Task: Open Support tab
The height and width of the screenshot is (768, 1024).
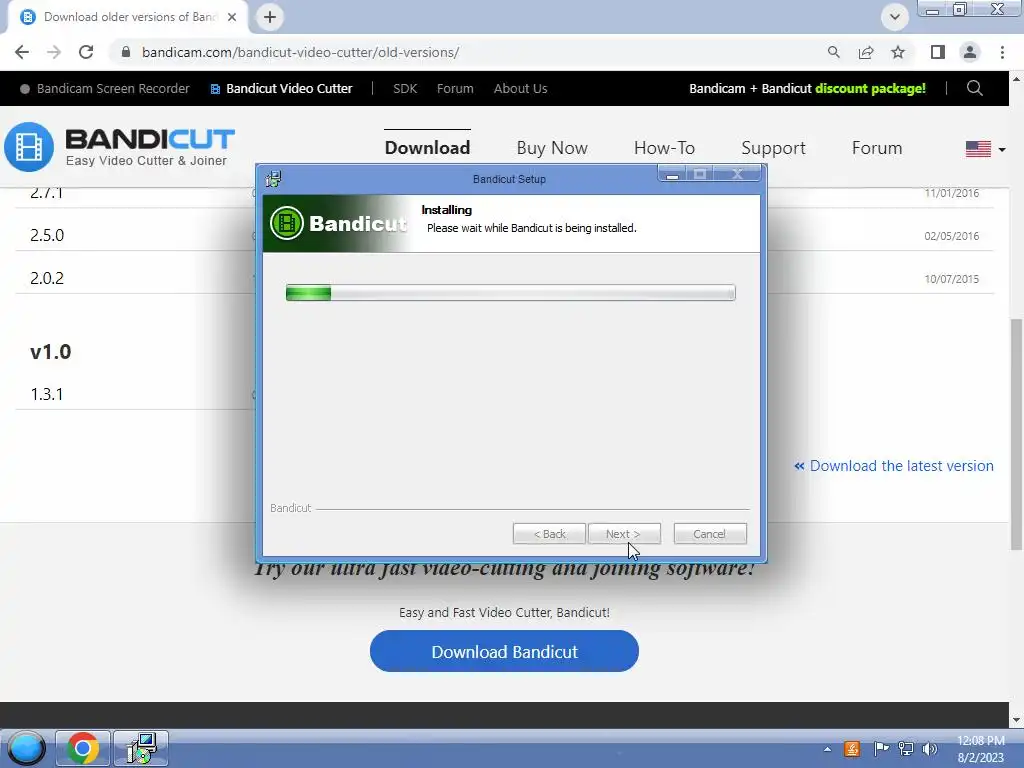Action: coord(773,148)
